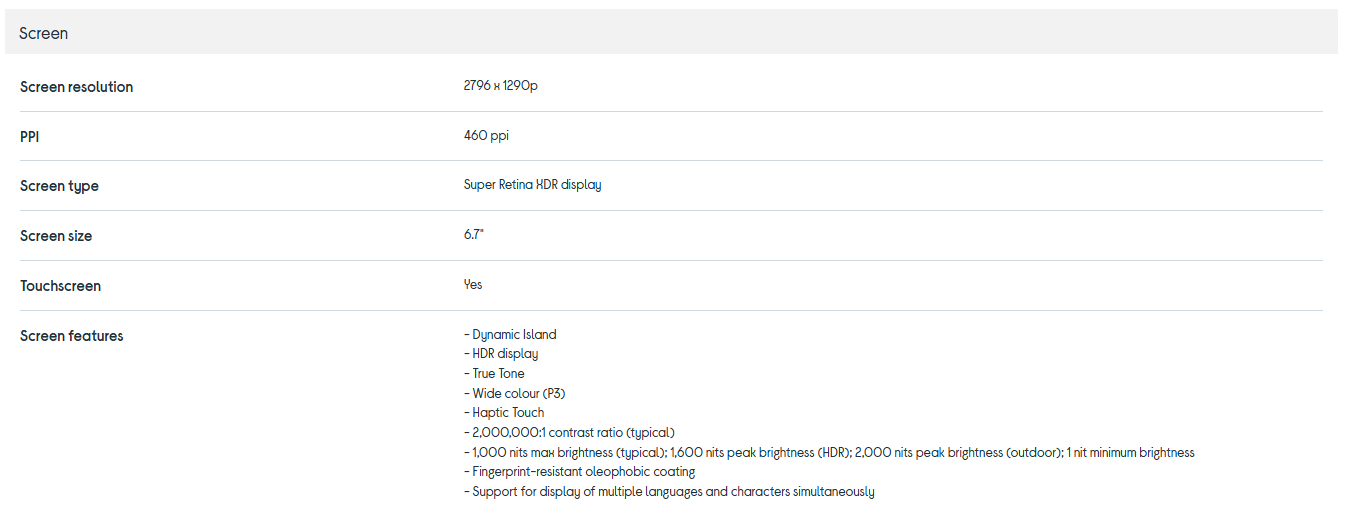Select the 6.7" screen size value
This screenshot has height=506, width=1345.
pos(474,235)
